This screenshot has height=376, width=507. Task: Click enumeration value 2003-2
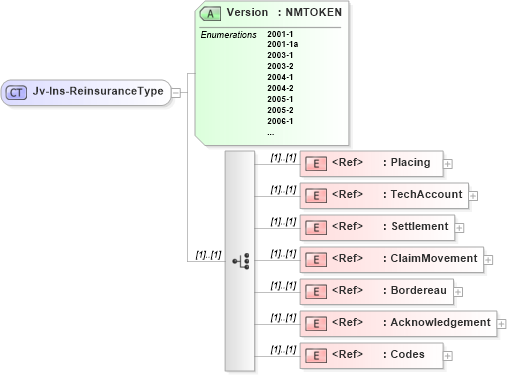tap(280, 66)
